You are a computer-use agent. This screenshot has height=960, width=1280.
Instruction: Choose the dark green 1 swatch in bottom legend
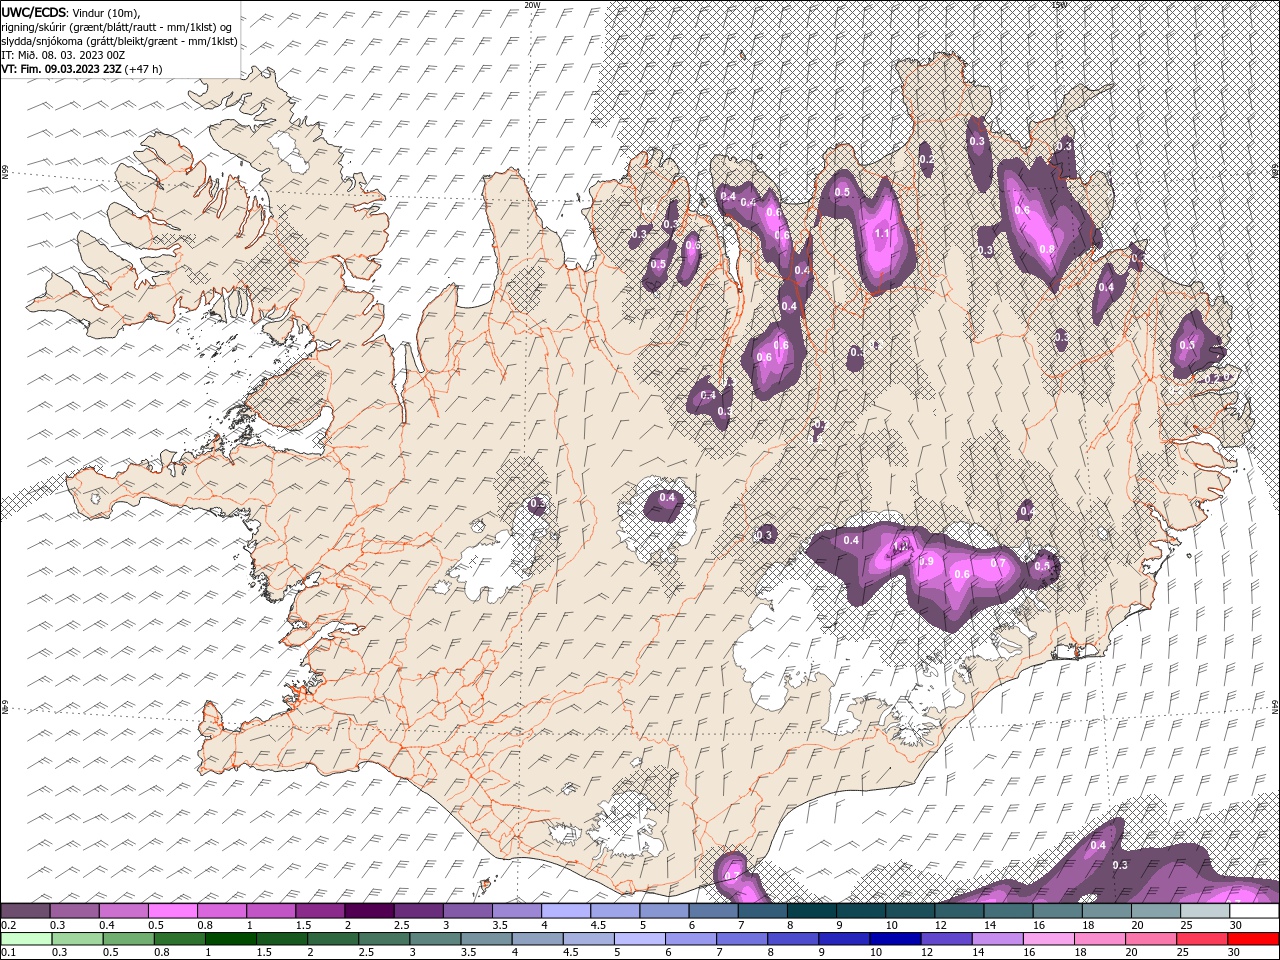coord(230,939)
